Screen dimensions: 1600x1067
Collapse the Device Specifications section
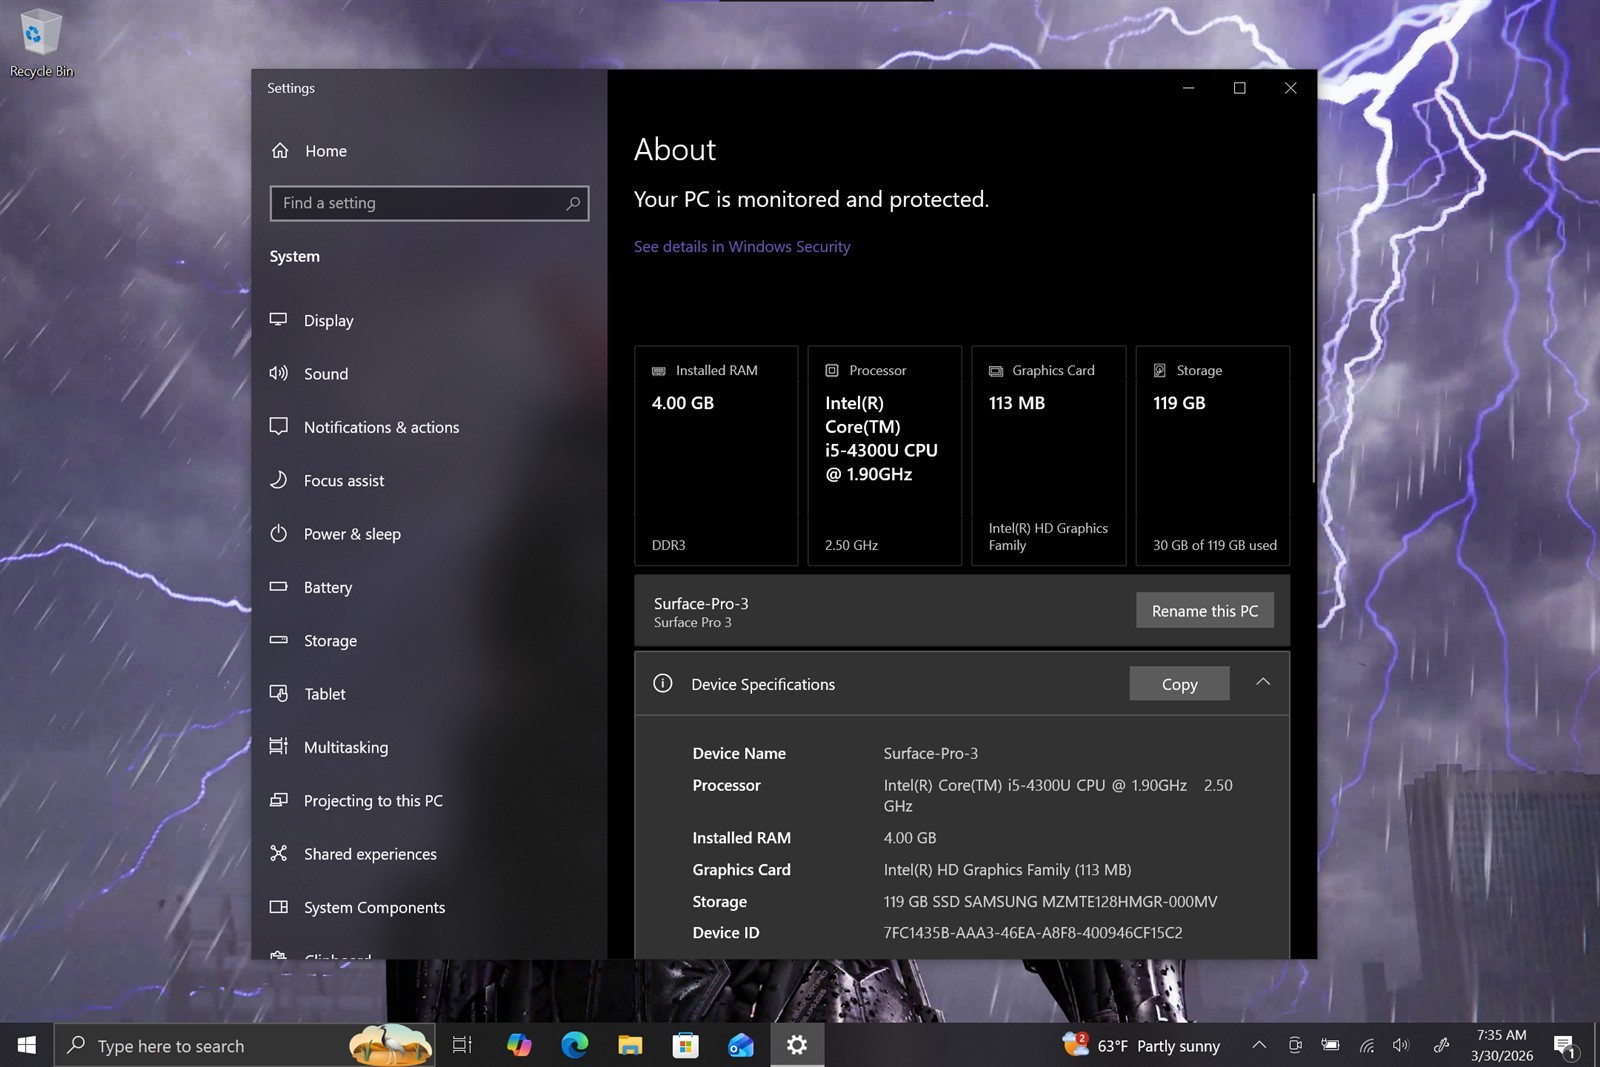1263,682
